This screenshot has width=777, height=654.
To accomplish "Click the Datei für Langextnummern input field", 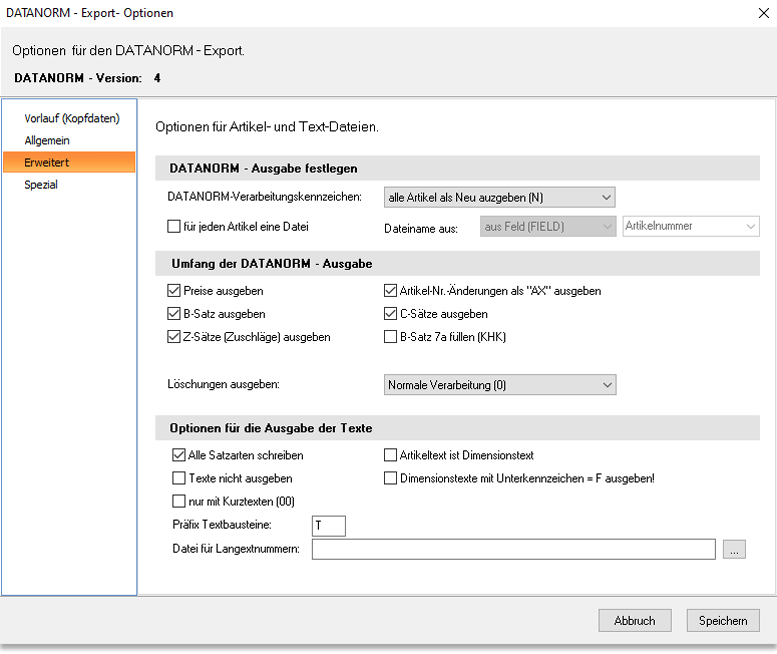I will pyautogui.click(x=513, y=549).
